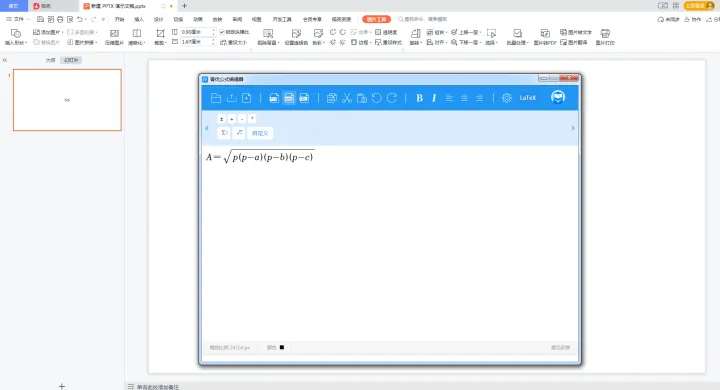Click the feedback link in editor footer
The width and height of the screenshot is (720, 390).
point(560,348)
